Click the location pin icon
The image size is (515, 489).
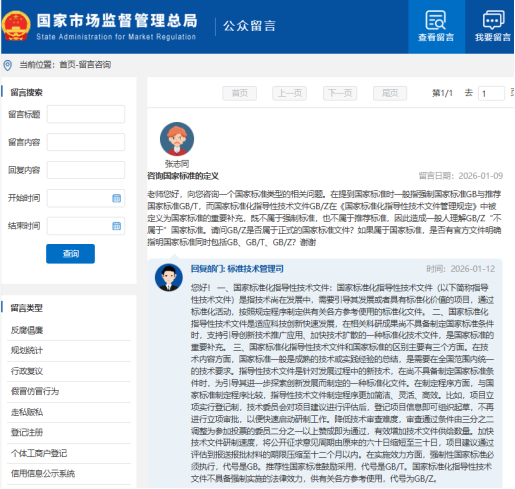[x=7, y=65]
